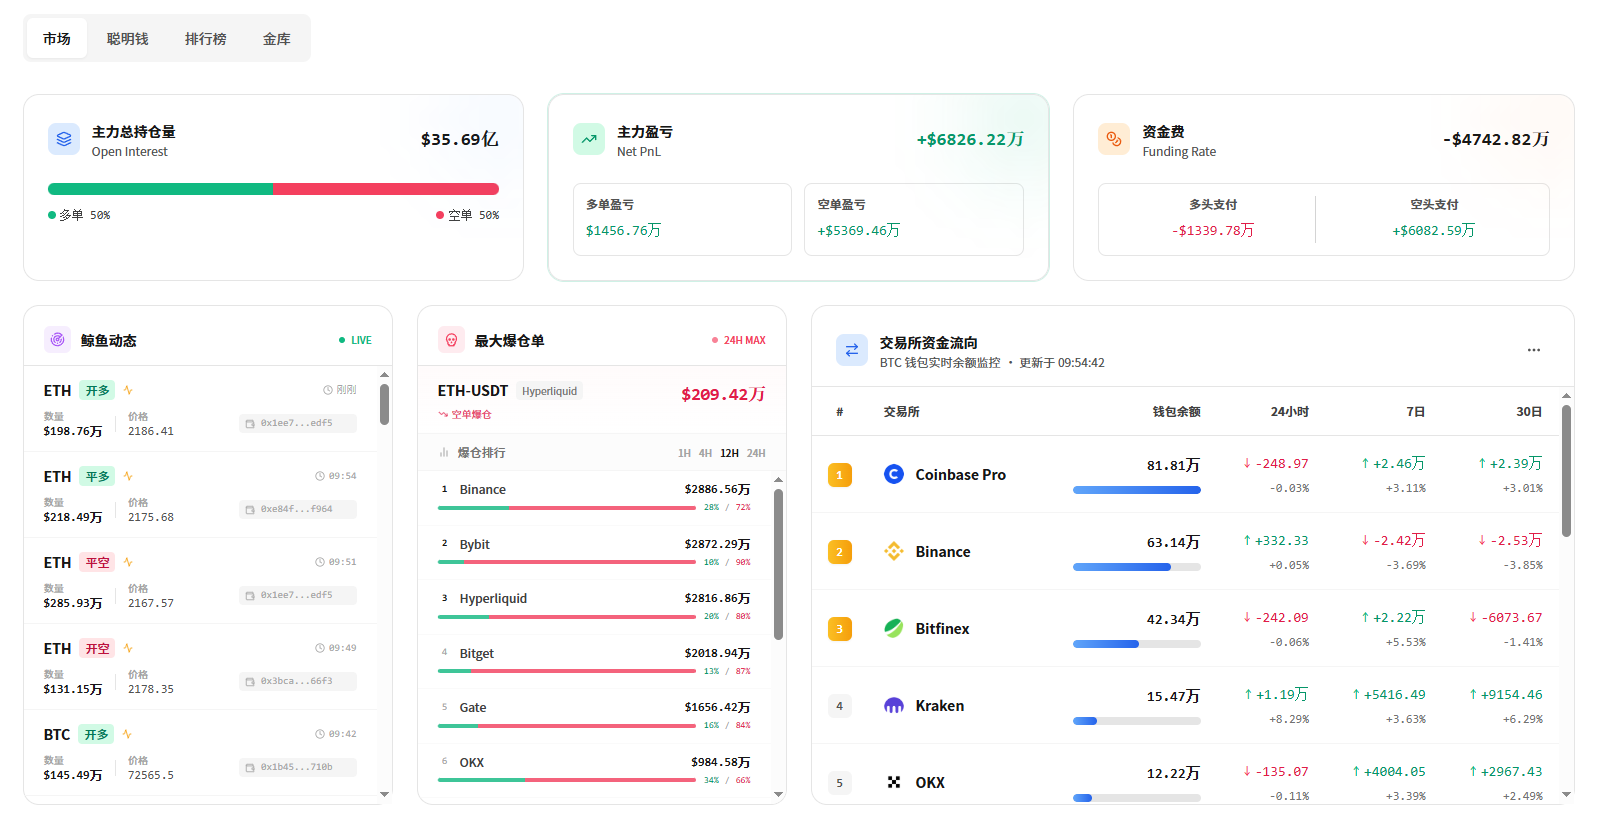Select the 1H liquidation timeframe
1617x822 pixels.
[x=684, y=453]
